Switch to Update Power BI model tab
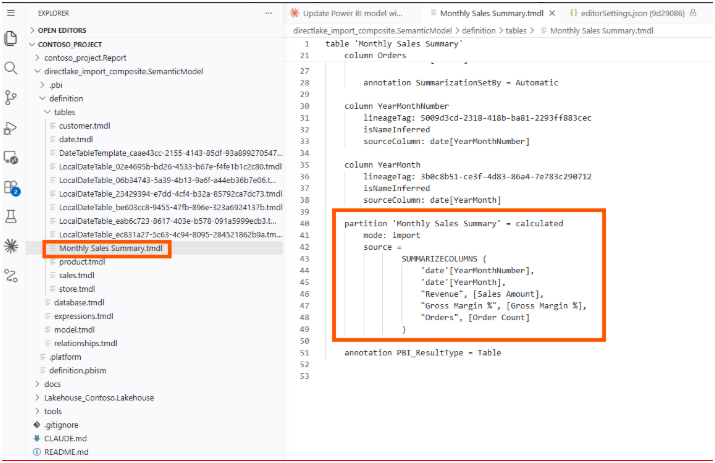Viewport: 715px width, 463px height. (x=352, y=13)
